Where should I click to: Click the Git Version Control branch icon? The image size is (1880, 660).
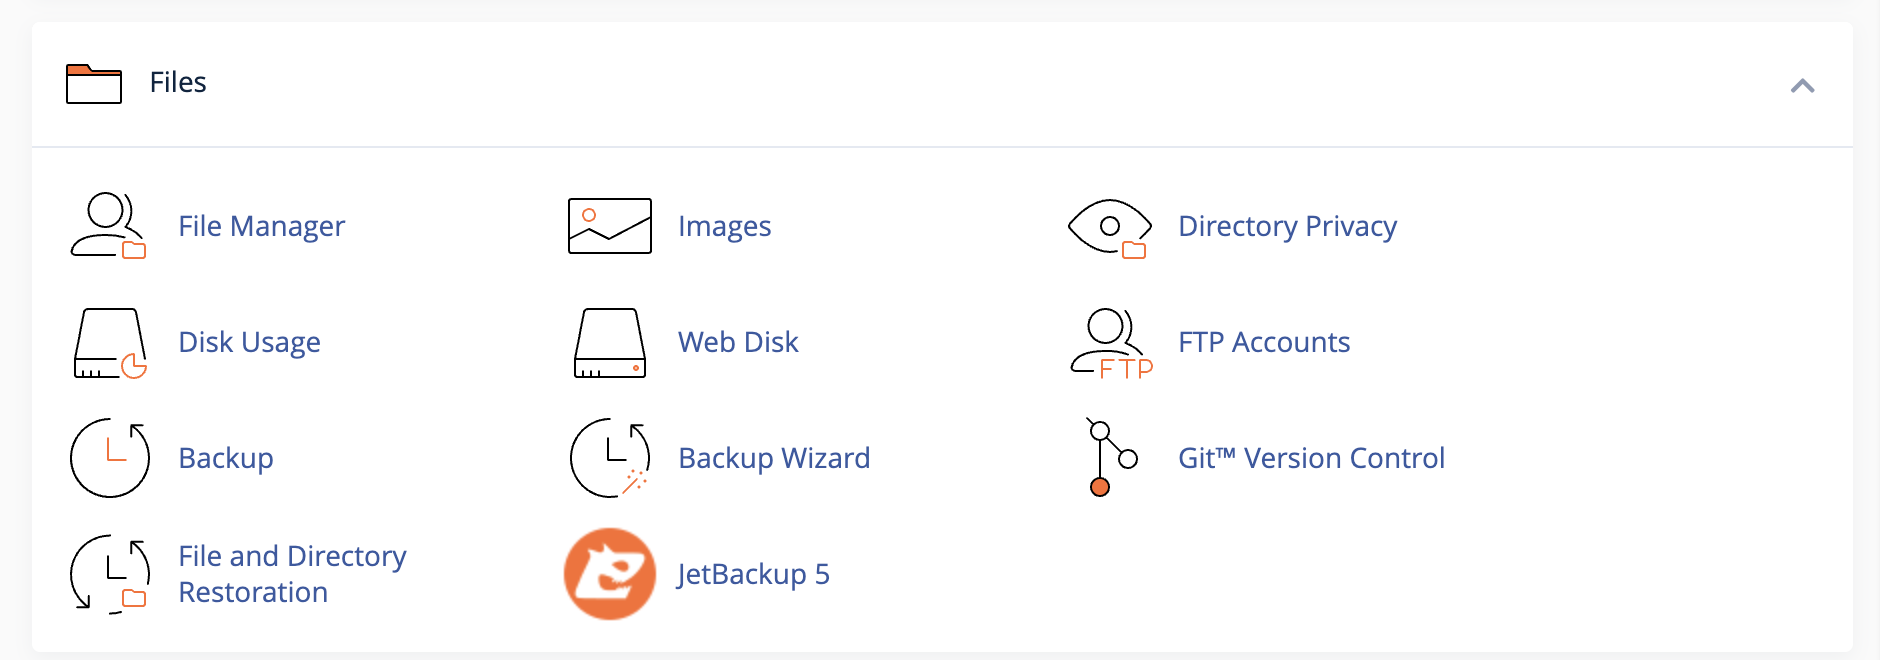click(x=1109, y=458)
